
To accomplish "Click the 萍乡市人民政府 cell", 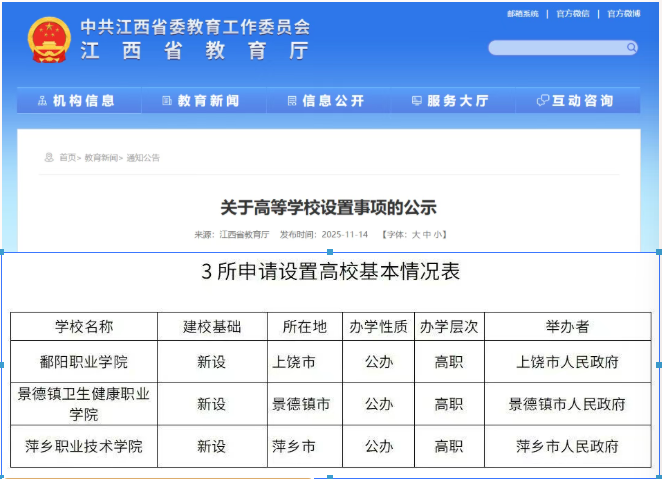I will 567,447.
